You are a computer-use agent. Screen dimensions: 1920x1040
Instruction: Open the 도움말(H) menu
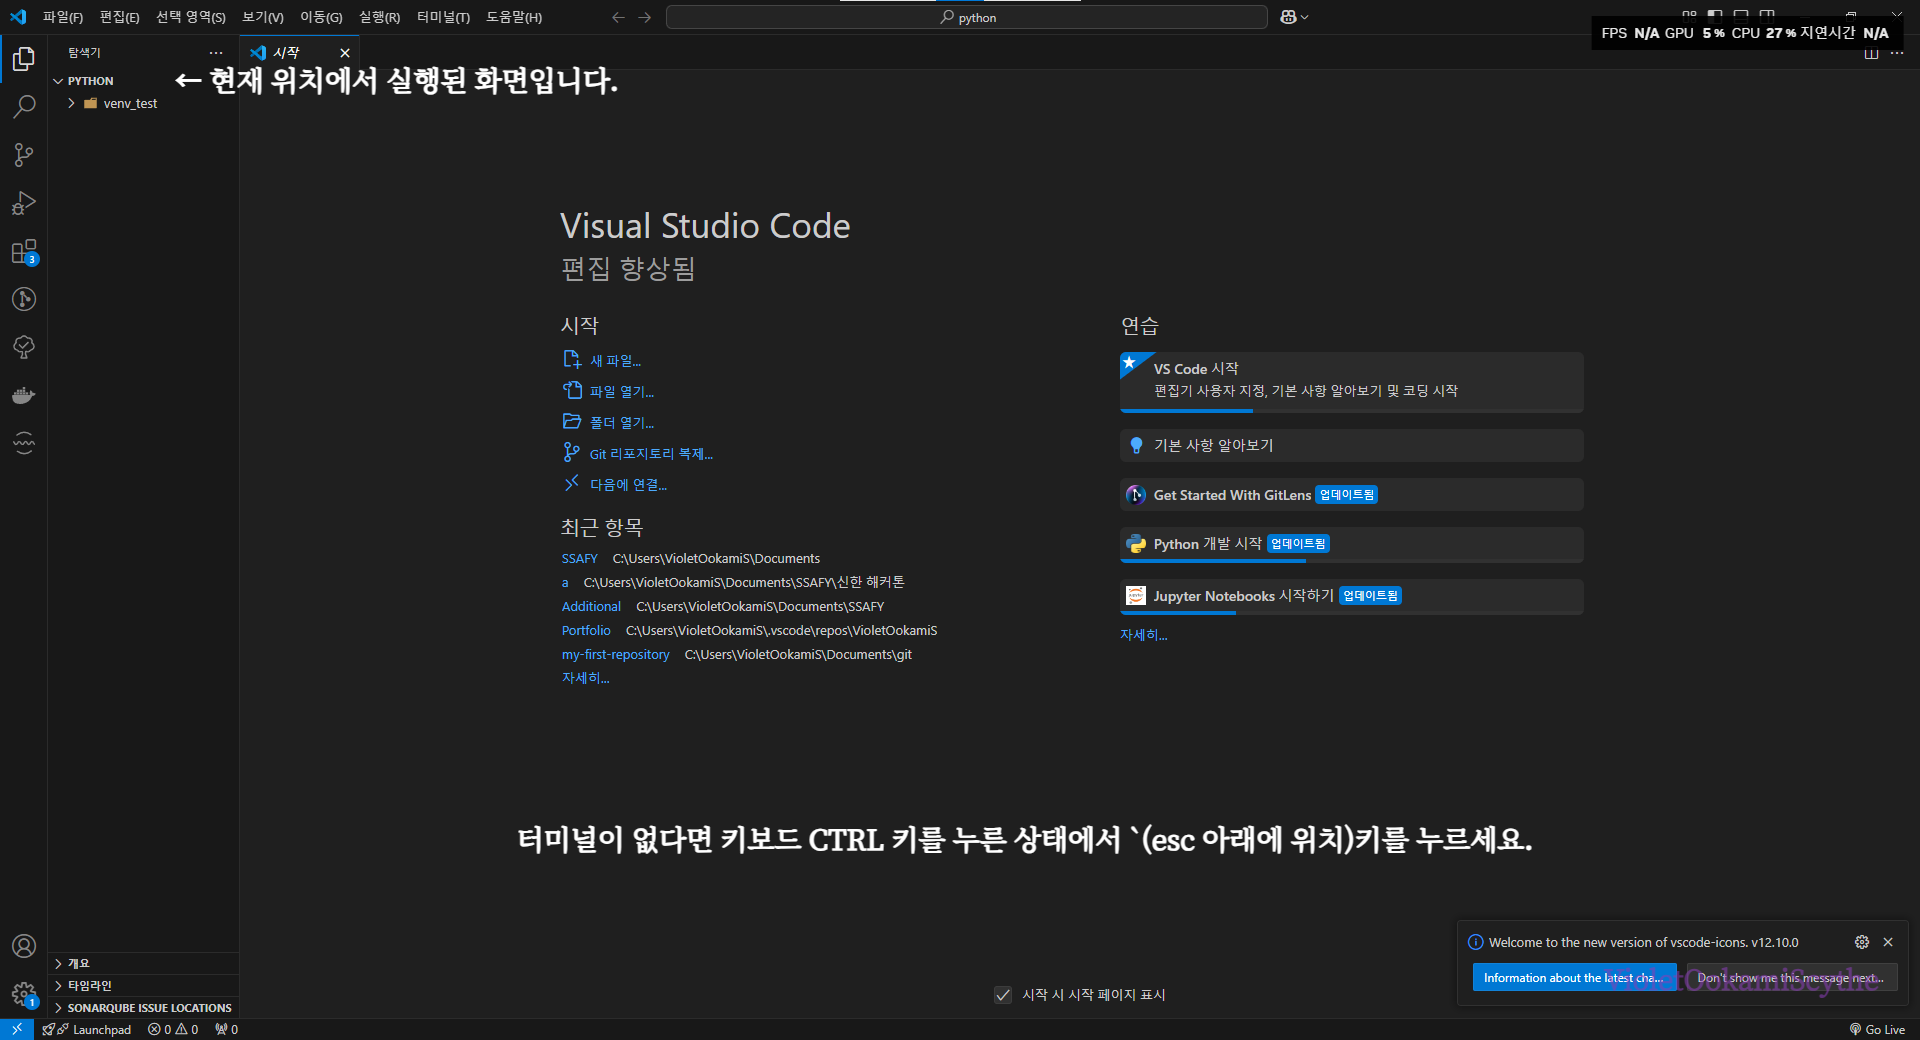514,17
